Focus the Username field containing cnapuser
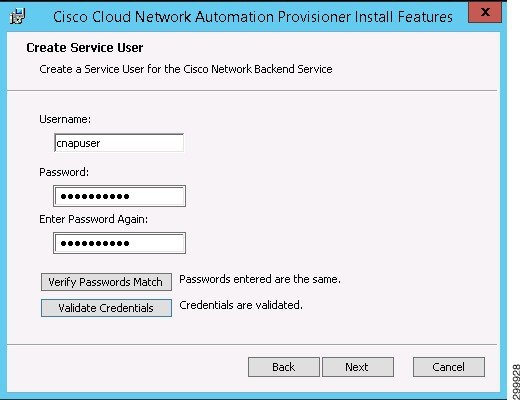Viewport: 520px width, 400px height. (x=119, y=143)
